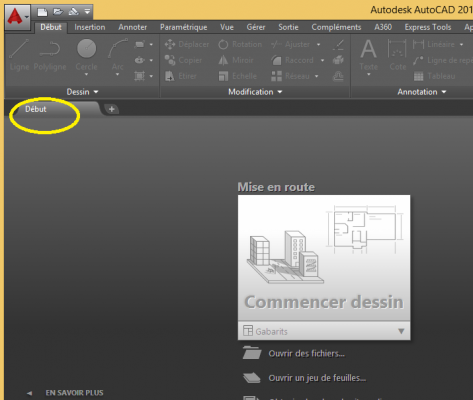This screenshot has height=400, width=473.
Task: Open the Paramétrique ribbon tab
Action: (x=183, y=27)
